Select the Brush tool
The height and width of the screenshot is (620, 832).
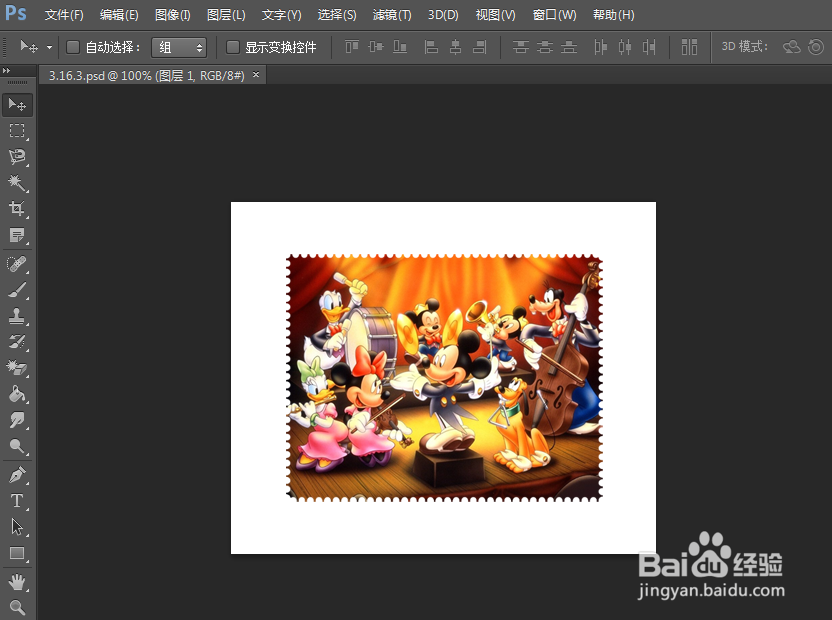18,290
